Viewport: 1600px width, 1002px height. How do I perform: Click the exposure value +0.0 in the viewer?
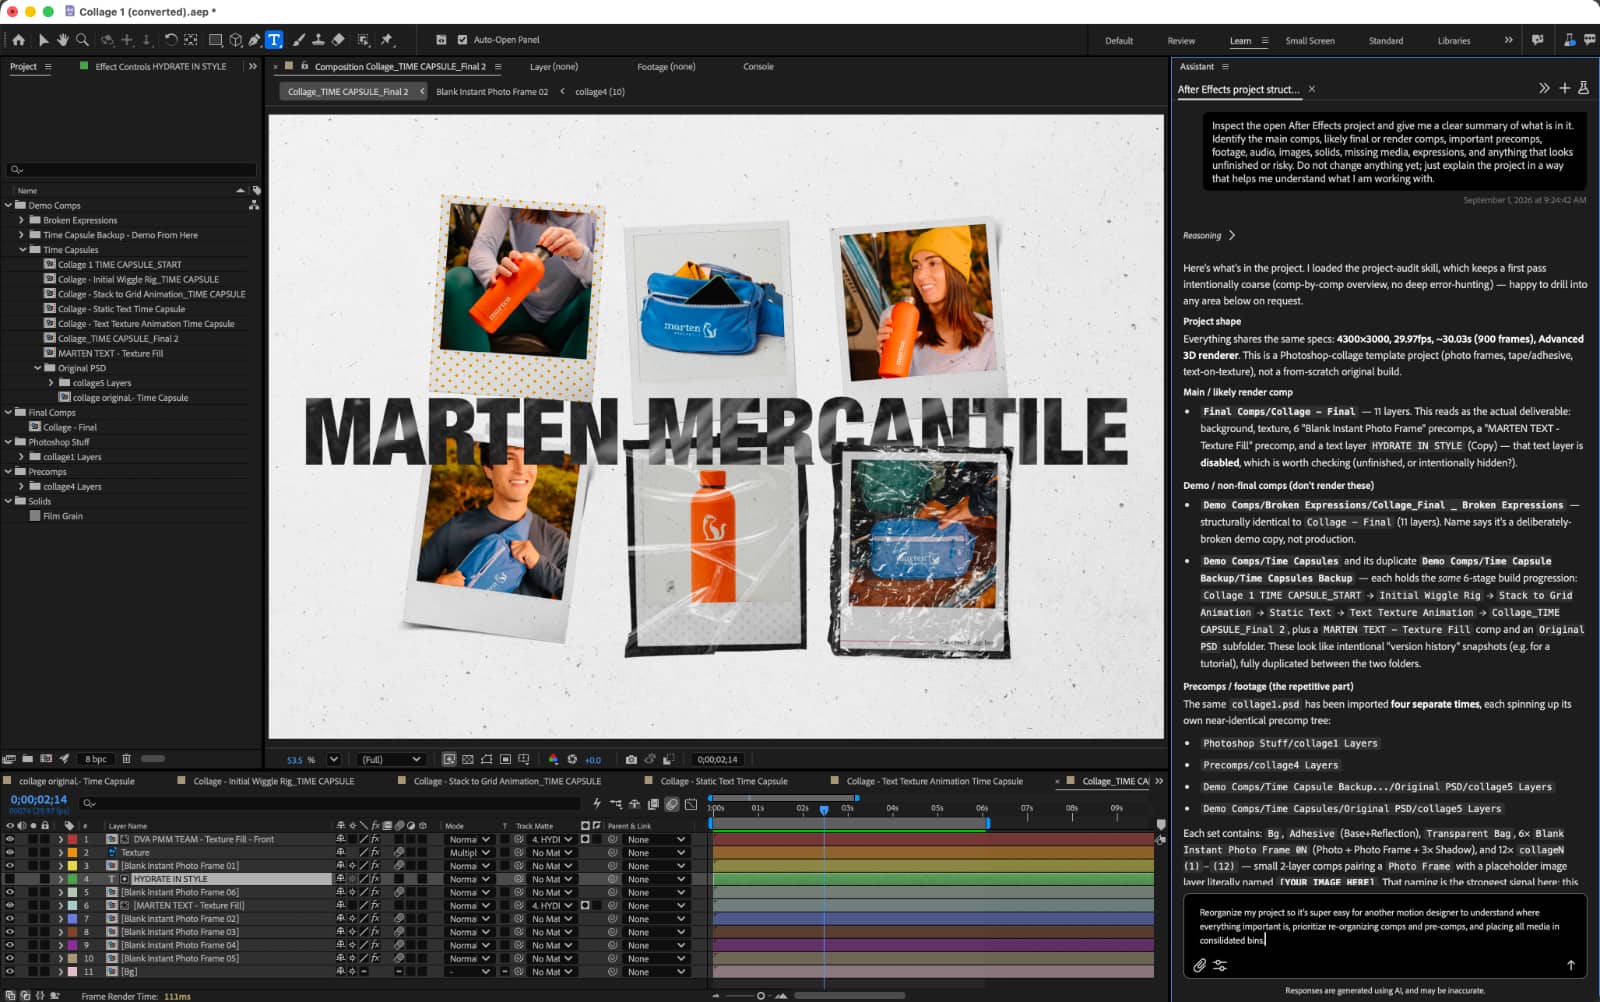point(593,759)
